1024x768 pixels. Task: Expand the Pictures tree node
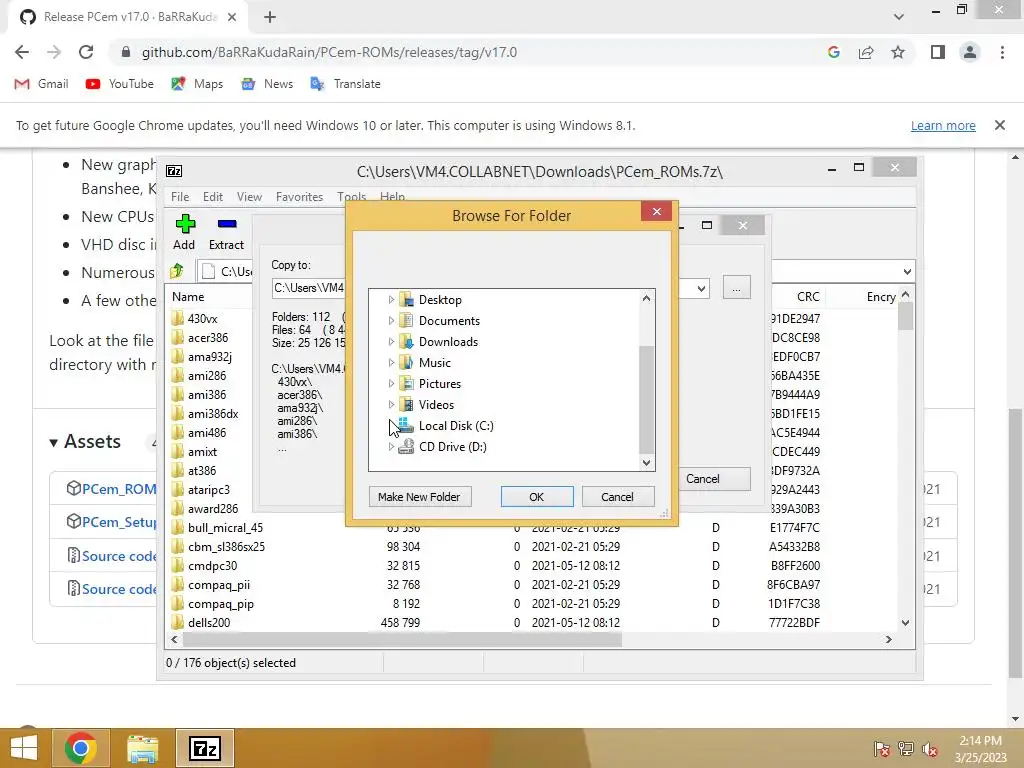click(x=391, y=383)
